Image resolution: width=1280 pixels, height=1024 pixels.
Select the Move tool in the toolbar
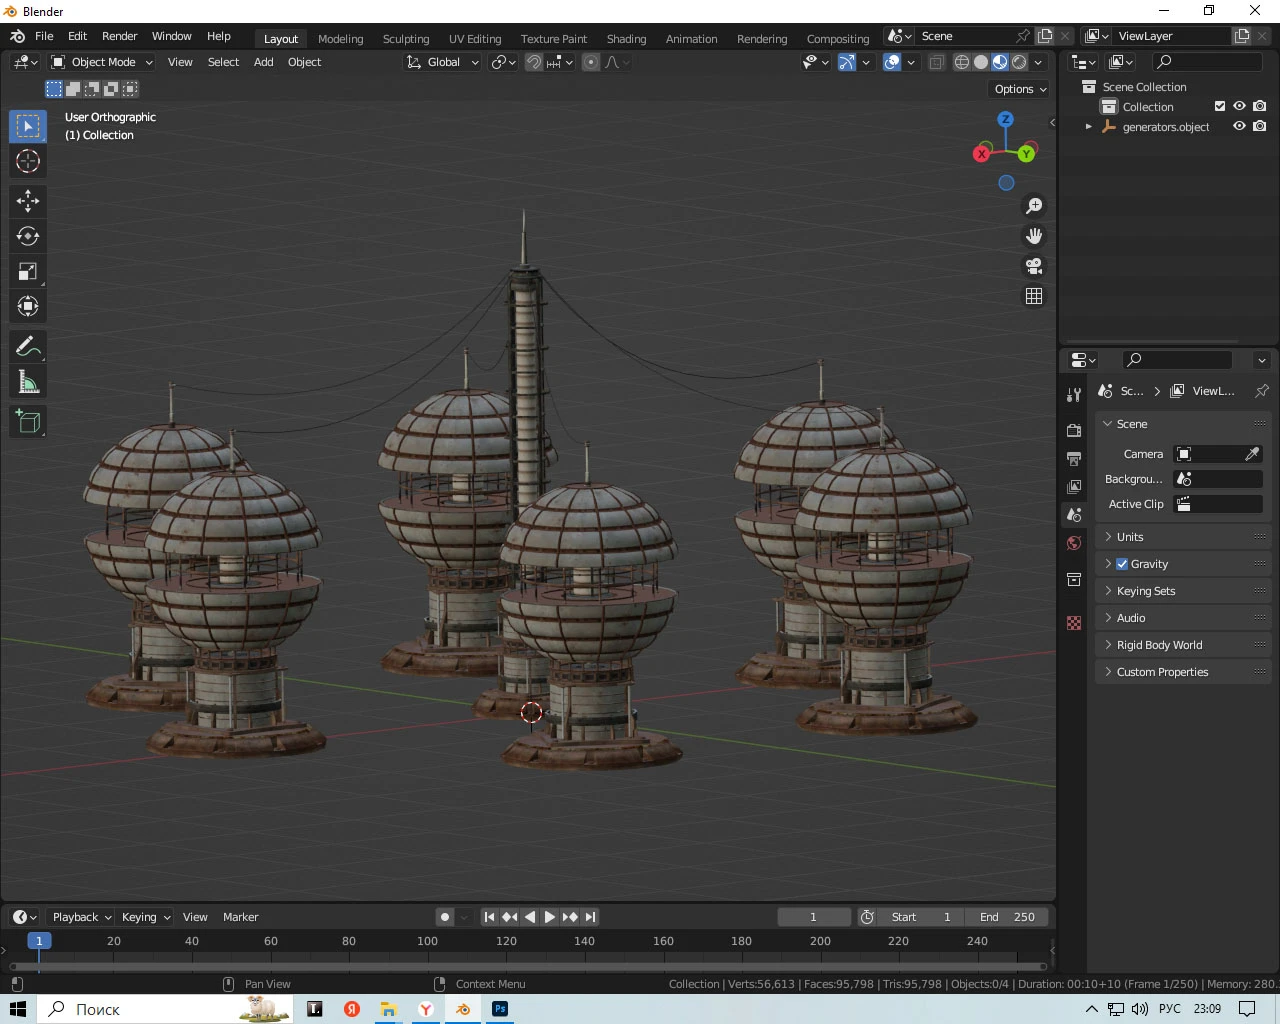(28, 201)
